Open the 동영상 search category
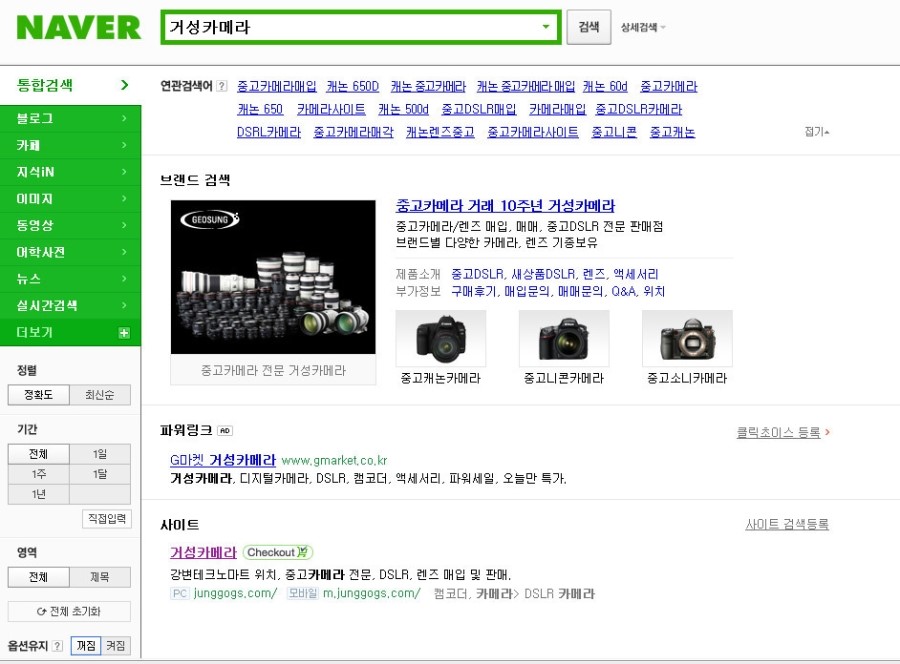The height and width of the screenshot is (664, 900). pos(71,225)
